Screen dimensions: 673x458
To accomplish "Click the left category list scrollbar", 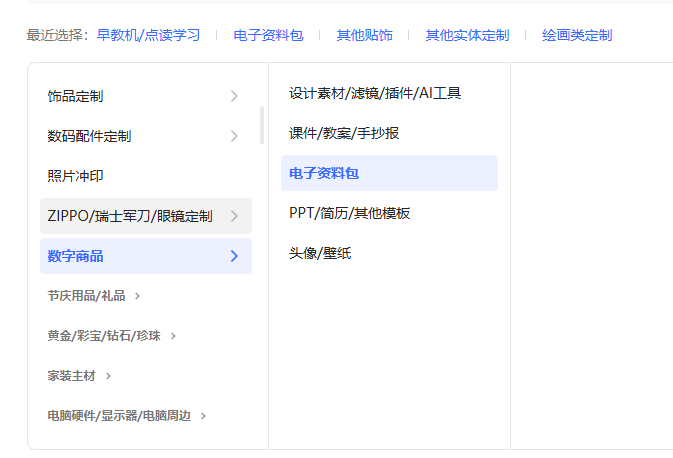I will [262, 125].
